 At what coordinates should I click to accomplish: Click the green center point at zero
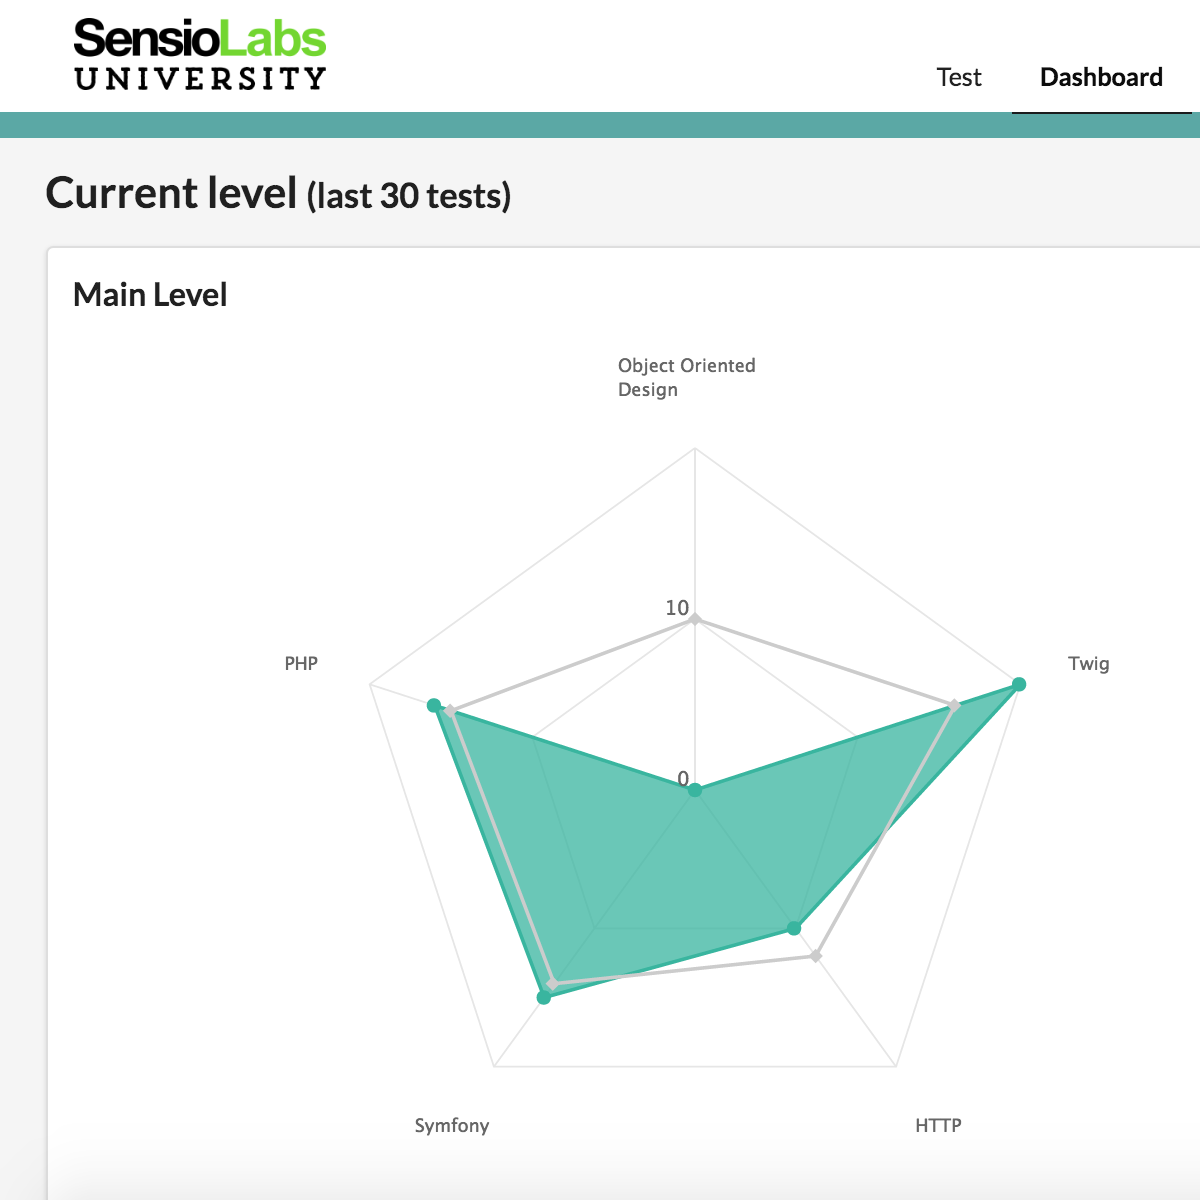coord(696,791)
